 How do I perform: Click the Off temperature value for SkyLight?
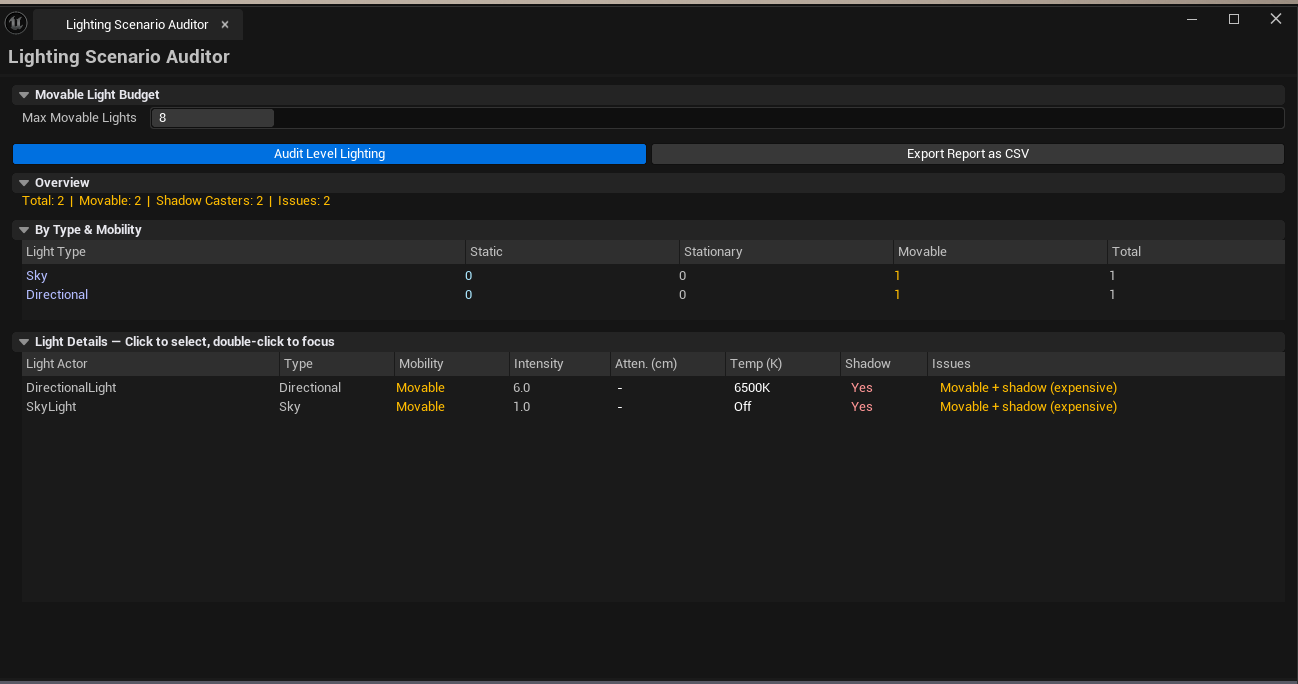coord(743,407)
